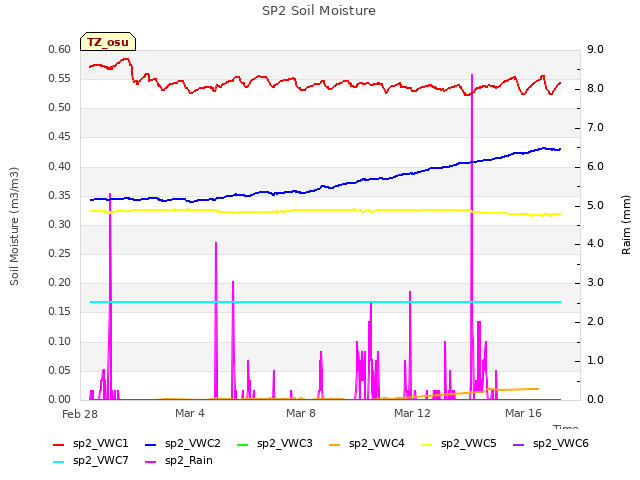Click the 0.35 left axis tick label
The image size is (640, 480).
[x=60, y=196]
